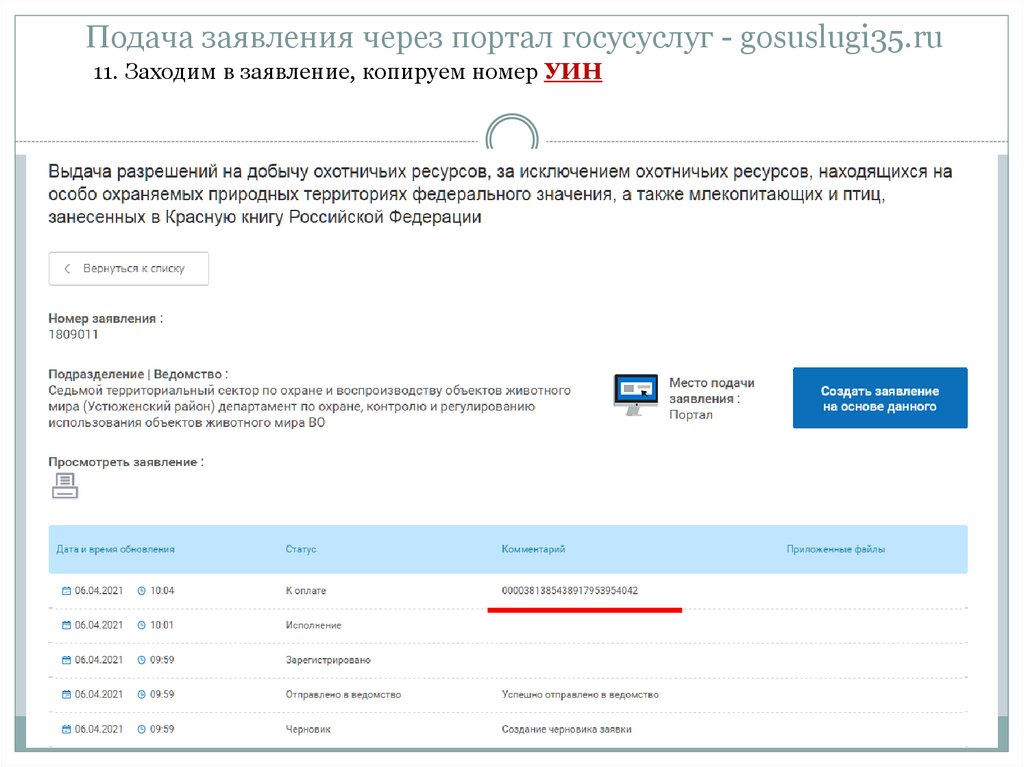This screenshot has width=1024, height=767.
Task: Click the 'Приложенные файлы' column header
Action: (835, 549)
